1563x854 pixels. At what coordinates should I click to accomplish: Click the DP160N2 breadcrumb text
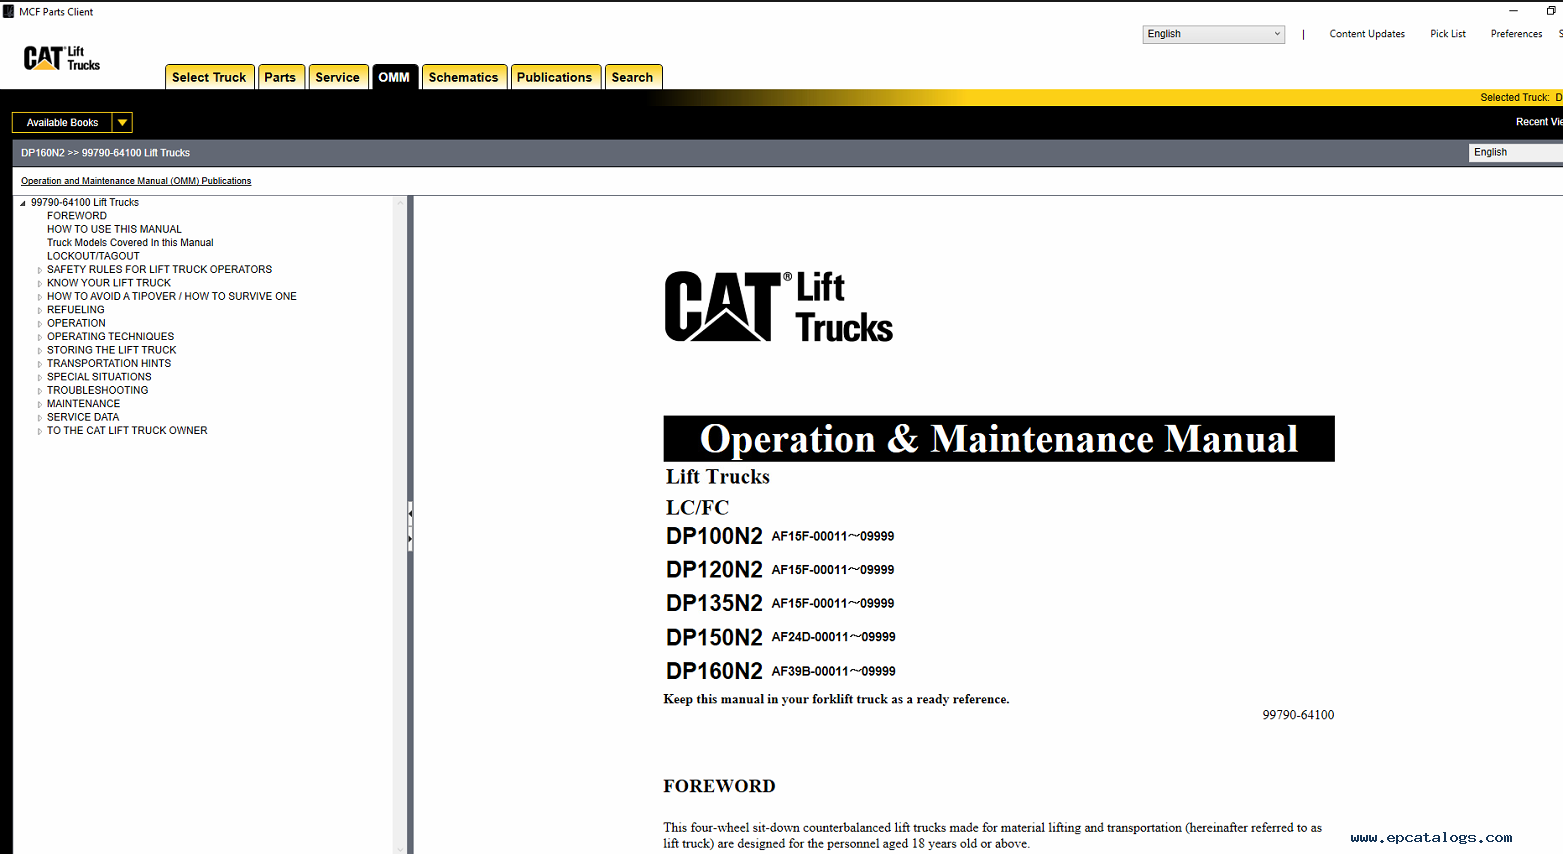tap(42, 153)
